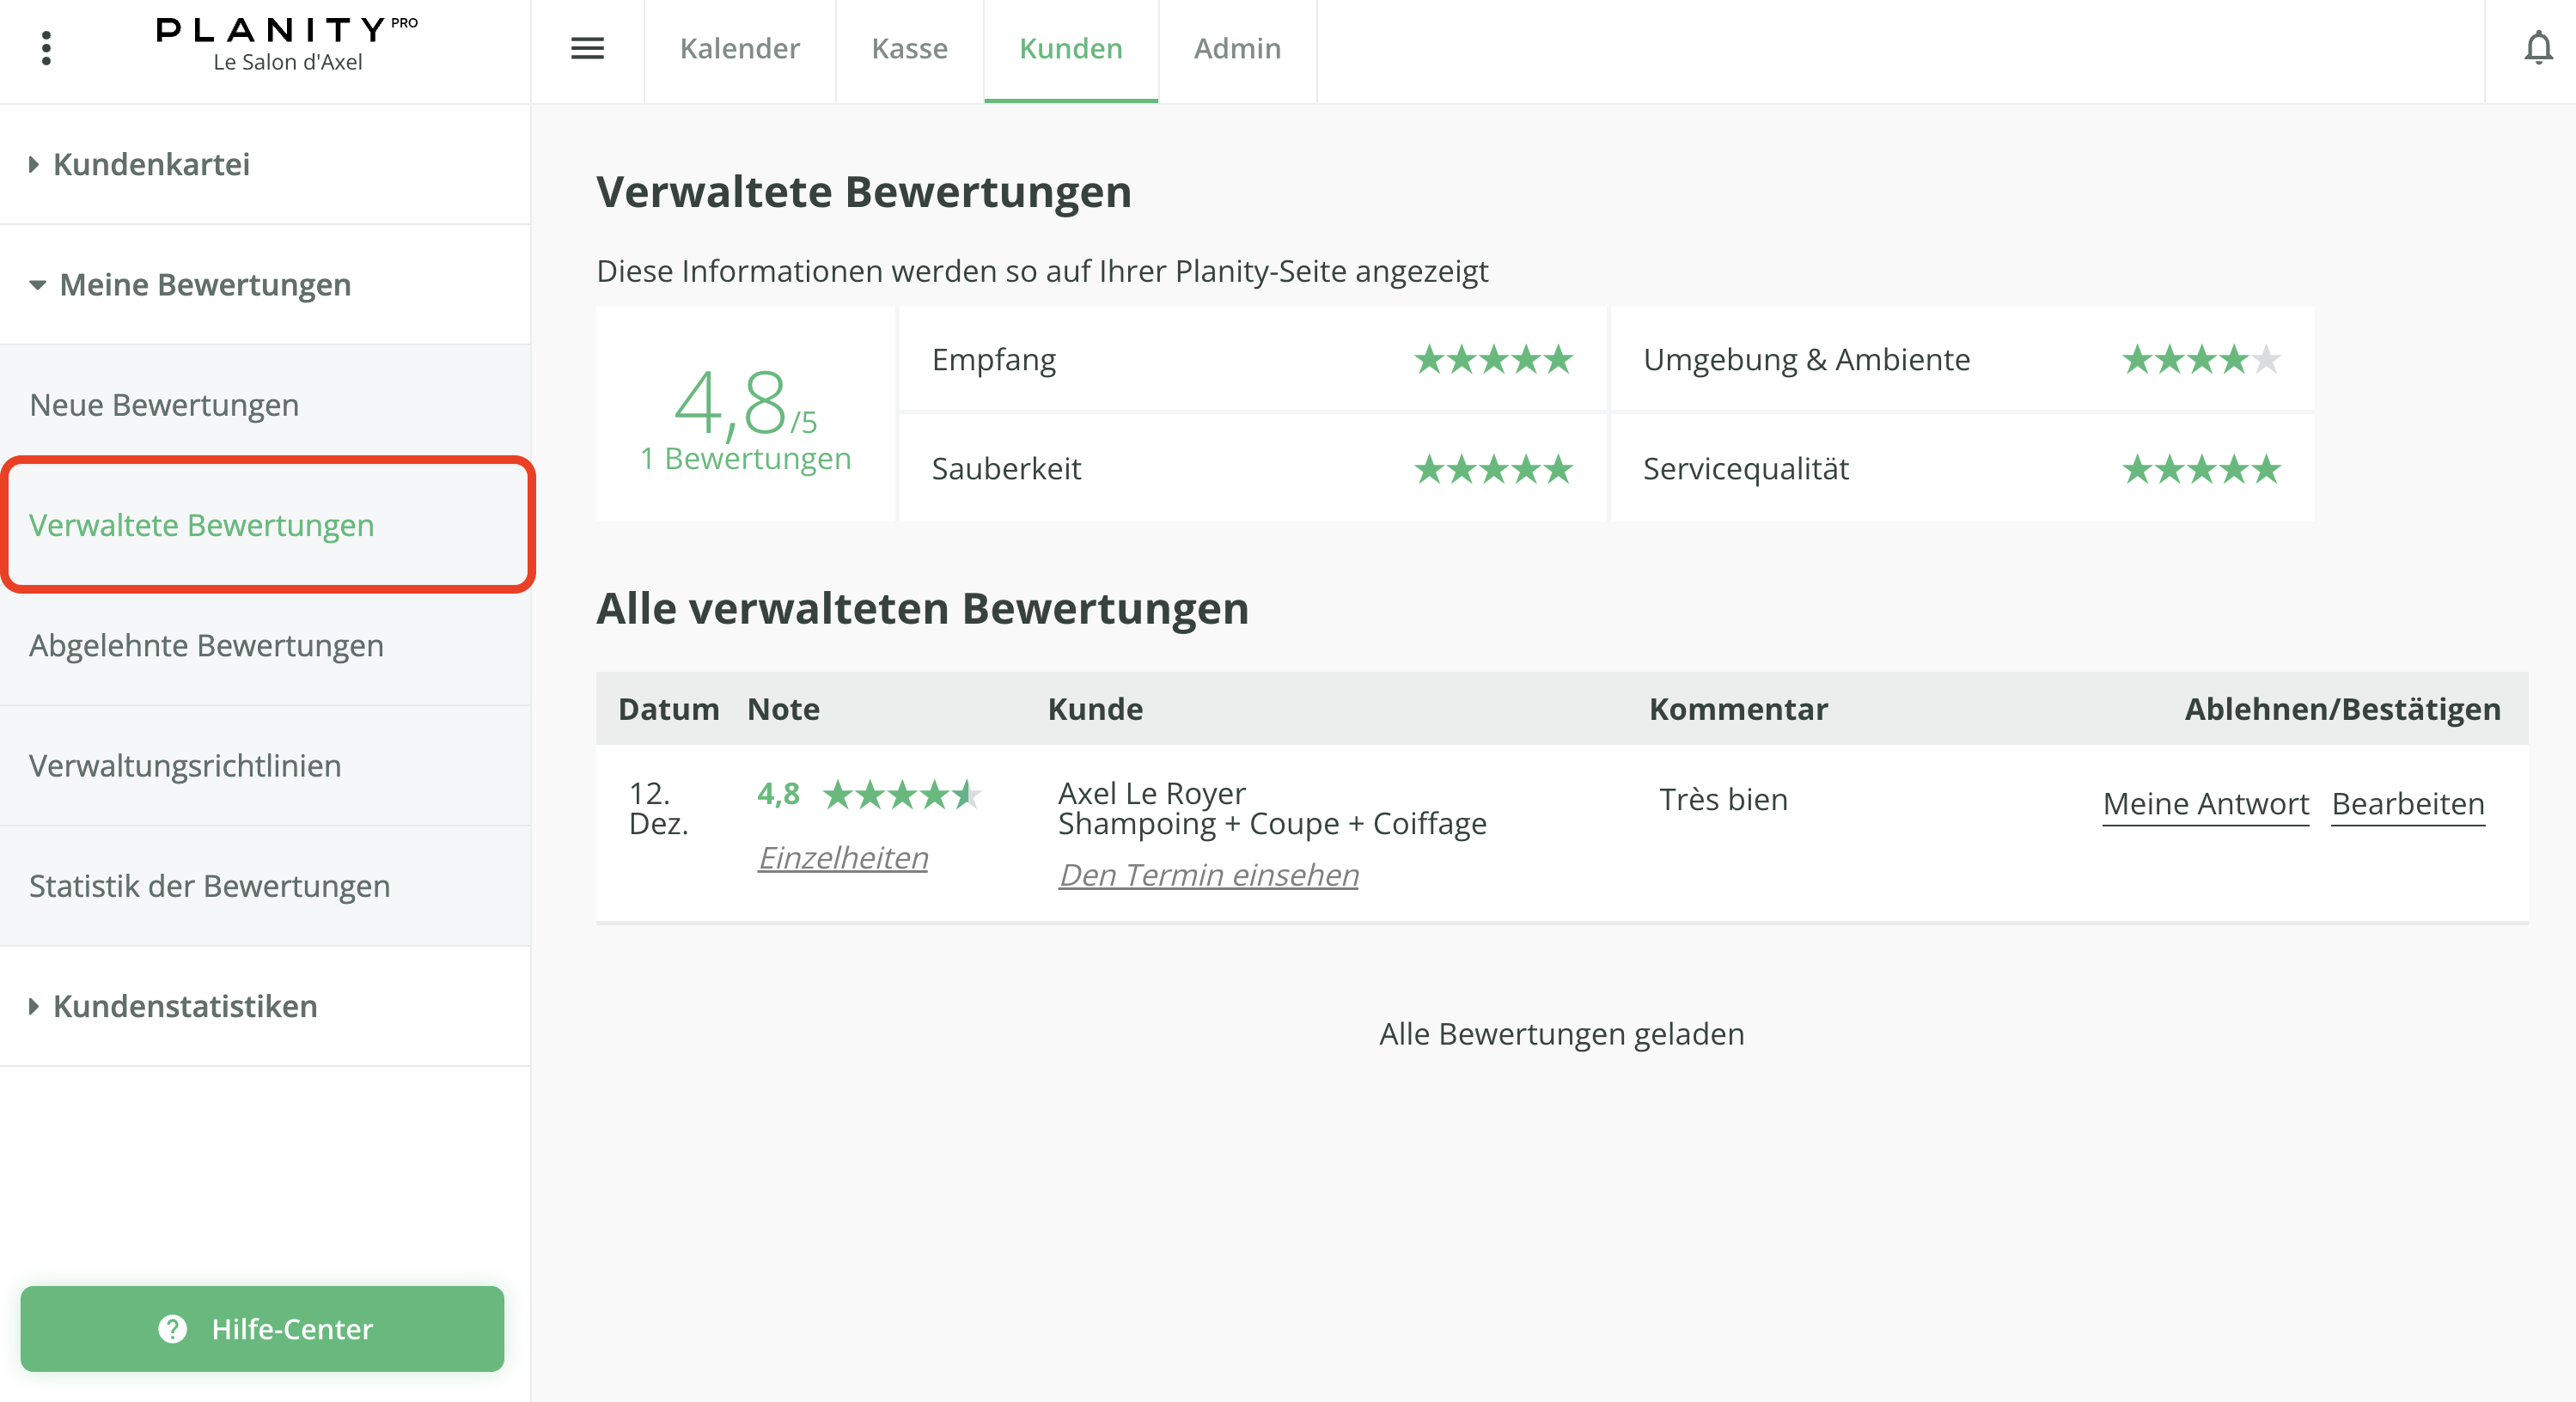Switch to the Kalender tab
Screen dimensions: 2576x1402
[739, 48]
